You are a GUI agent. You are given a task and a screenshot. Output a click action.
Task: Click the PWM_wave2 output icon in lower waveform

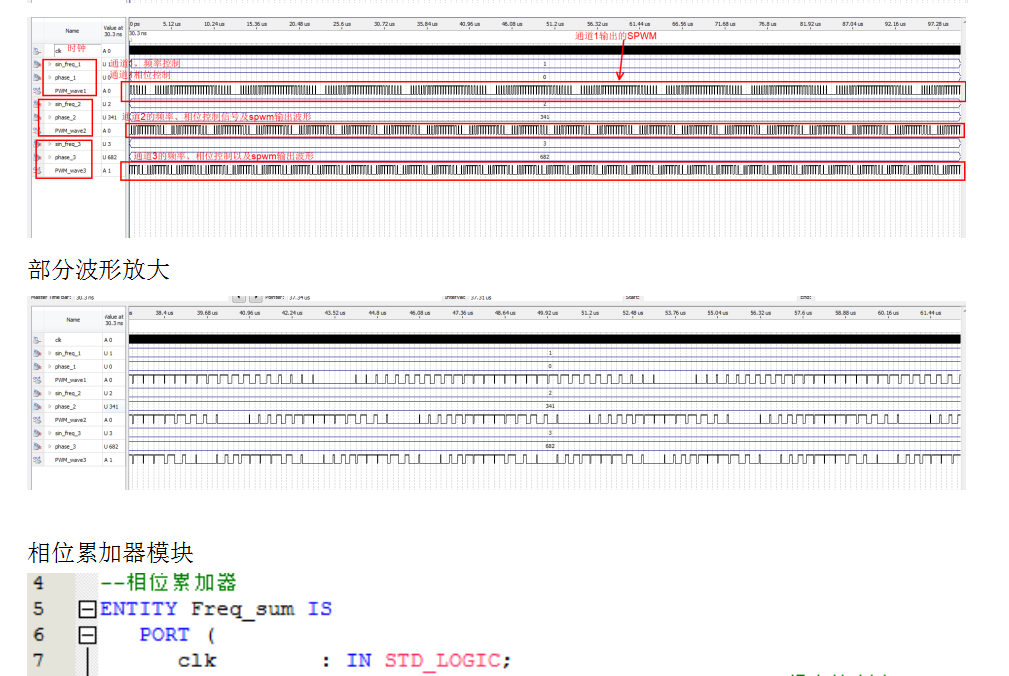pyautogui.click(x=37, y=420)
